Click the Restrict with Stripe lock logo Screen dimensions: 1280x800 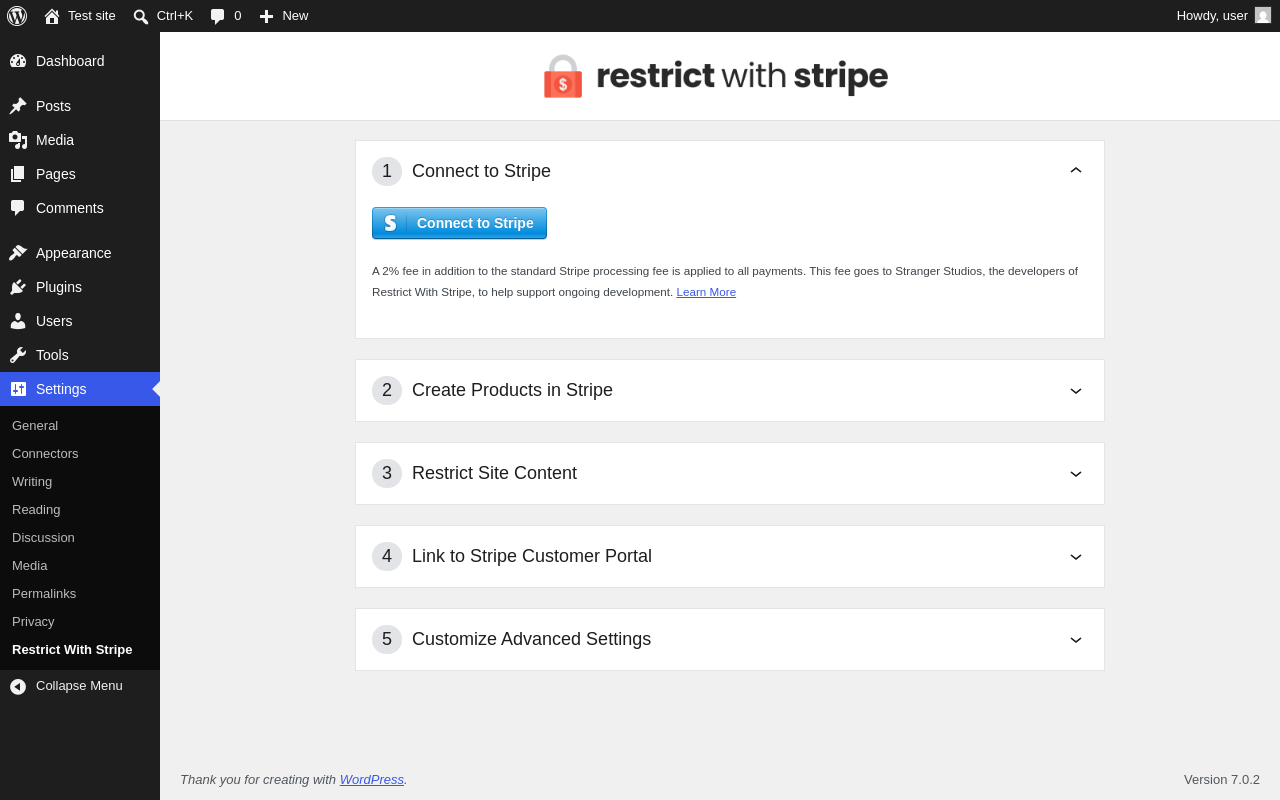(x=563, y=76)
